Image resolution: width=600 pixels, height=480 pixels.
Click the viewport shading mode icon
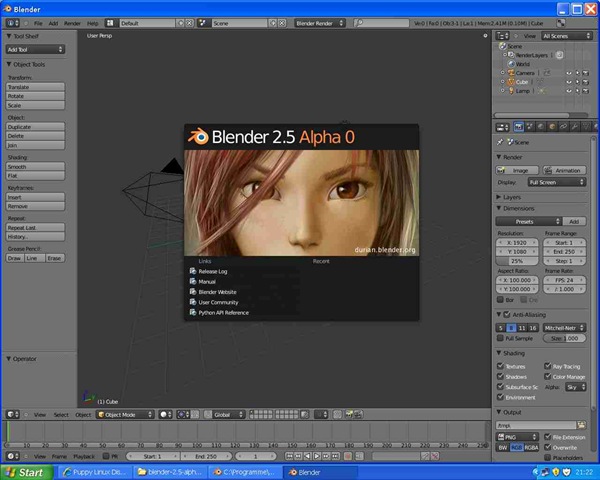pyautogui.click(x=166, y=414)
